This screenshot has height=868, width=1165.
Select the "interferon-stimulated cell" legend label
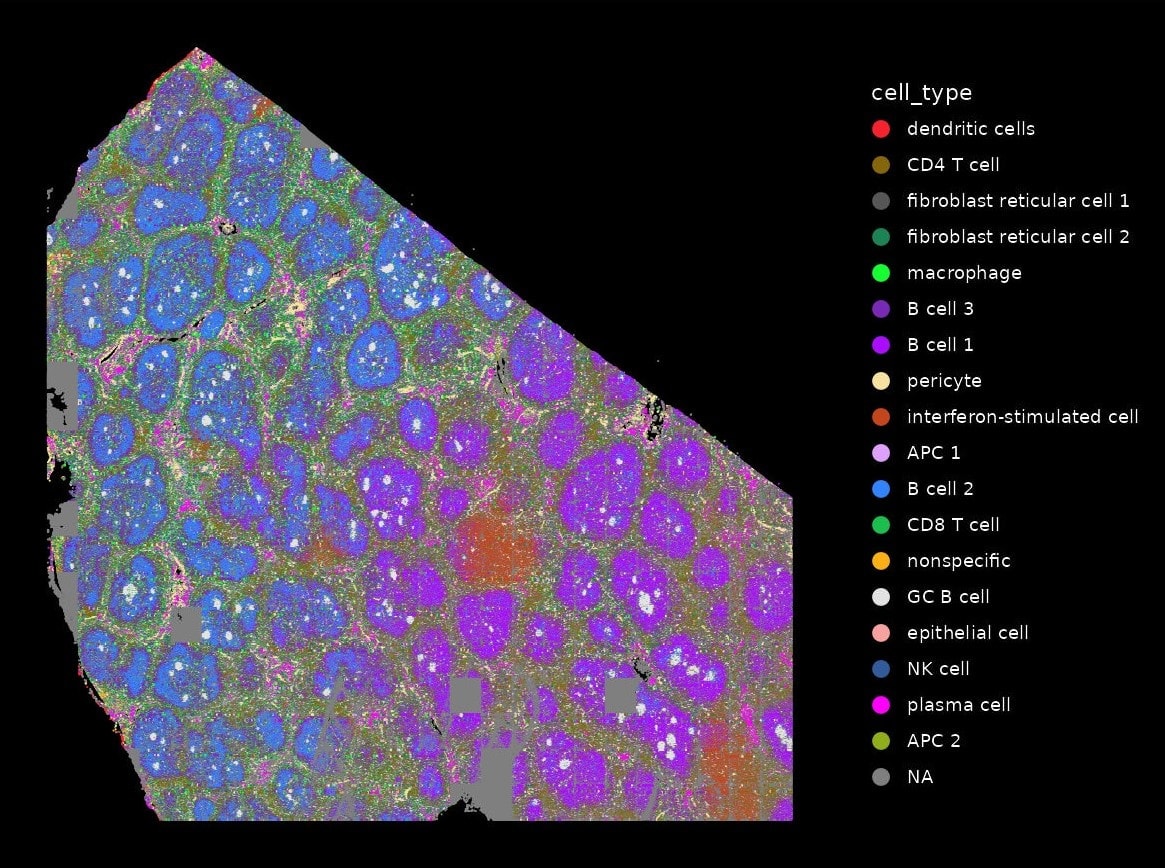pyautogui.click(x=1022, y=417)
